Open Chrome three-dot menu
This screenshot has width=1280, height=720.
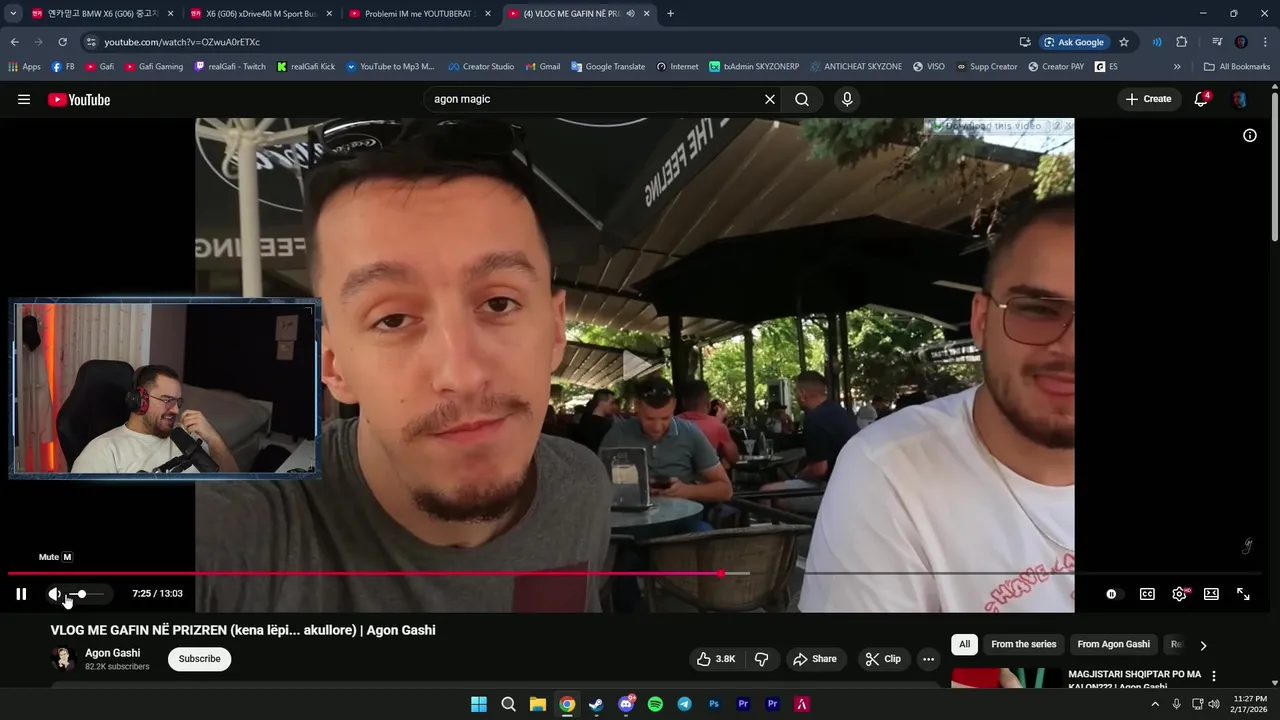tap(1264, 42)
